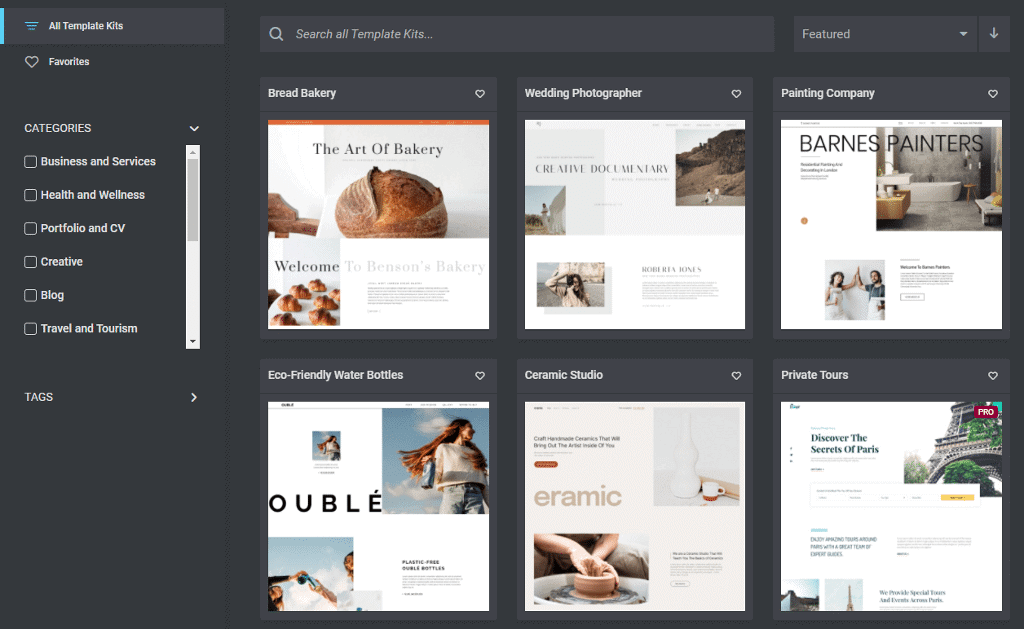Enable the Business and Services checkbox

[x=31, y=162]
